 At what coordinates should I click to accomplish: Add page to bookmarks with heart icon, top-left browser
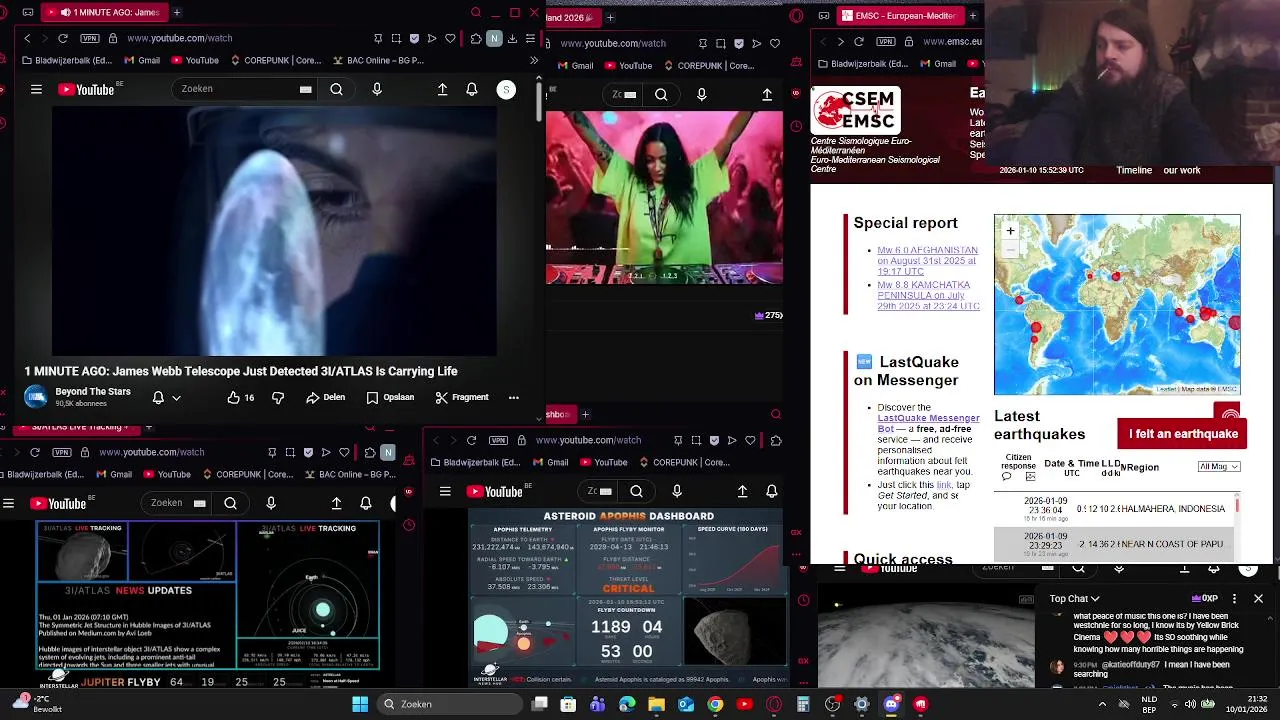[x=450, y=38]
